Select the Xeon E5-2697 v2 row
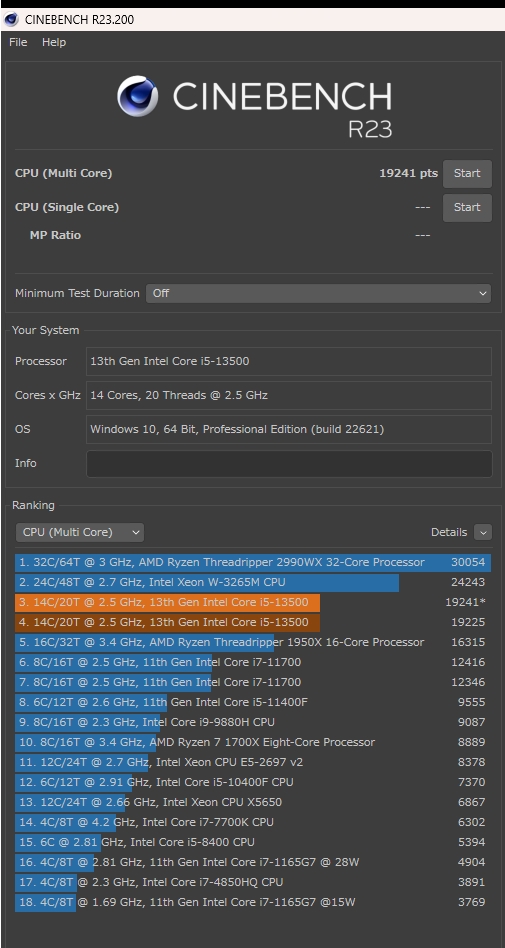505x948 pixels. click(253, 762)
